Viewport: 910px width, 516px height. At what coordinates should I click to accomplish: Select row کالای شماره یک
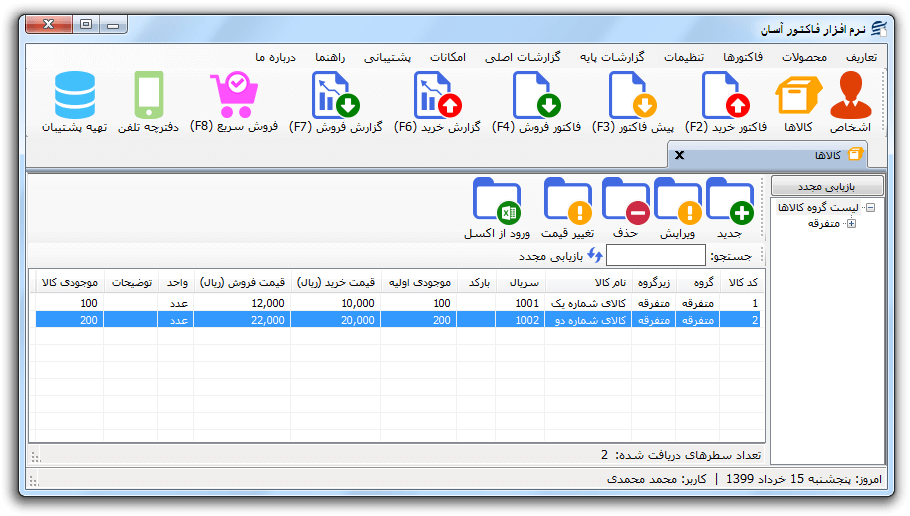tap(398, 303)
